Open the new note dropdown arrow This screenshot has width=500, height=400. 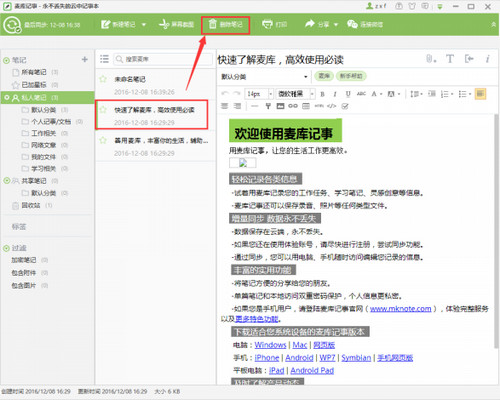click(x=144, y=25)
